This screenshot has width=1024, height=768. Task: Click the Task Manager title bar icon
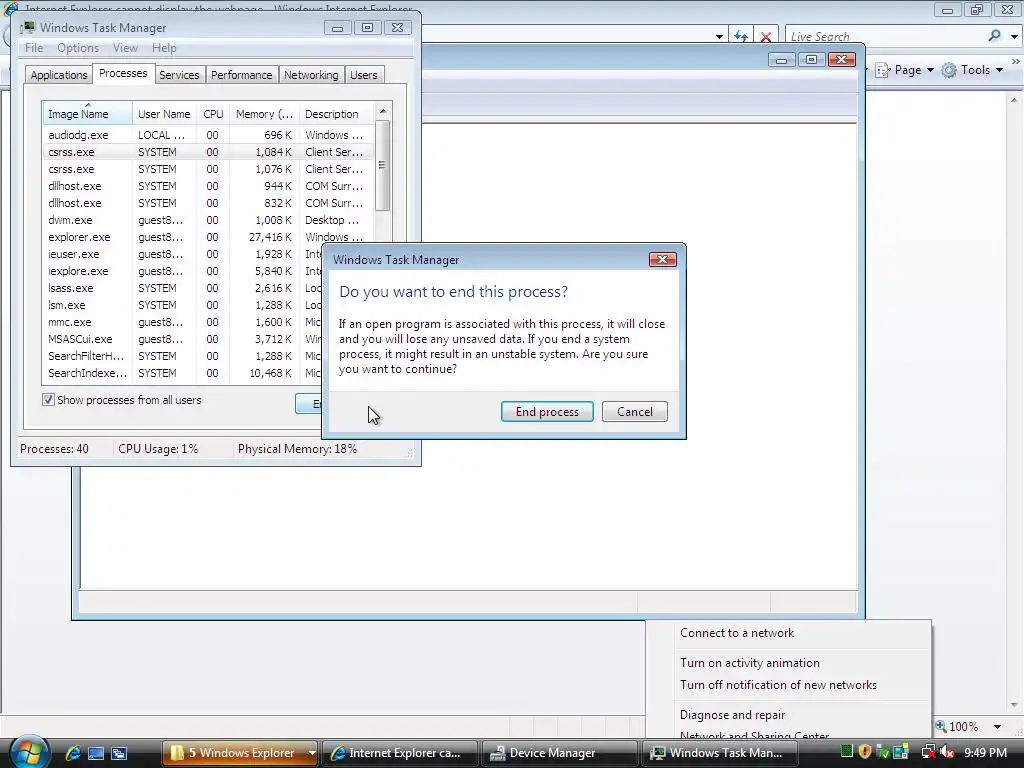pyautogui.click(x=27, y=27)
